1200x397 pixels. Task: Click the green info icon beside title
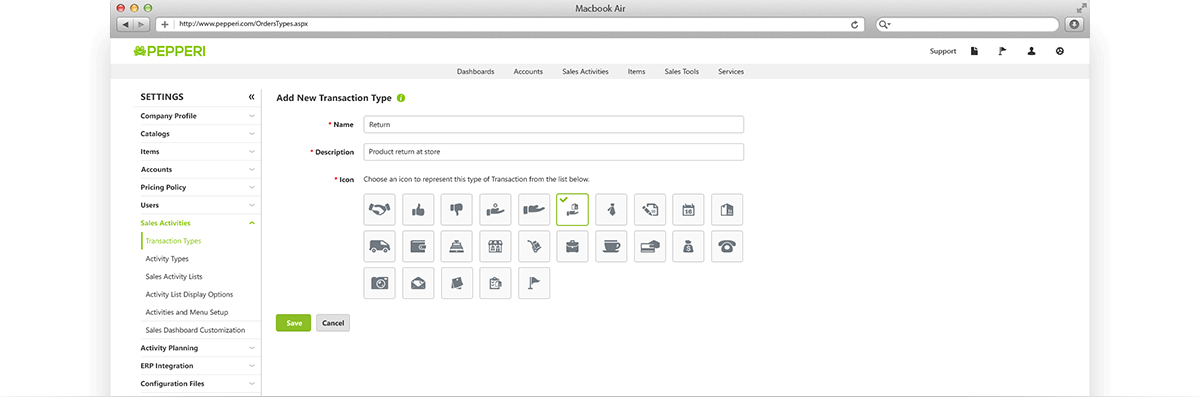pos(401,98)
